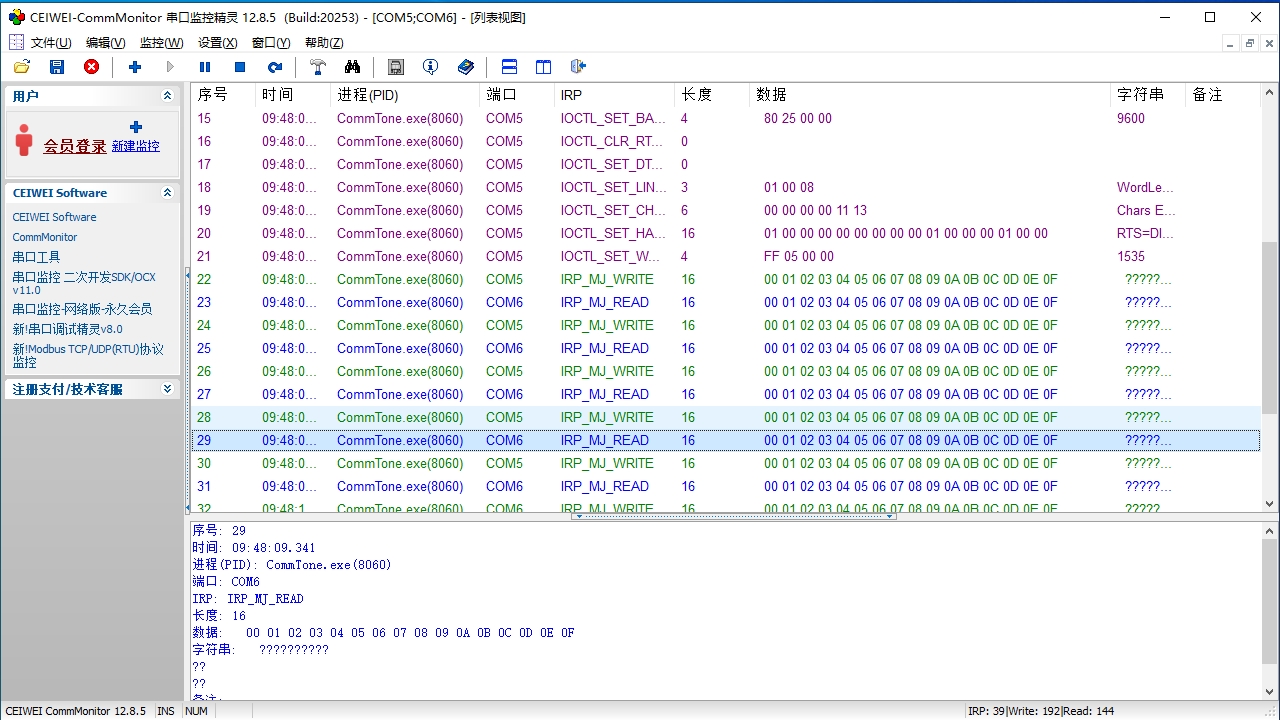Open the 监控(W) menu
The image size is (1280, 720).
[x=161, y=43]
